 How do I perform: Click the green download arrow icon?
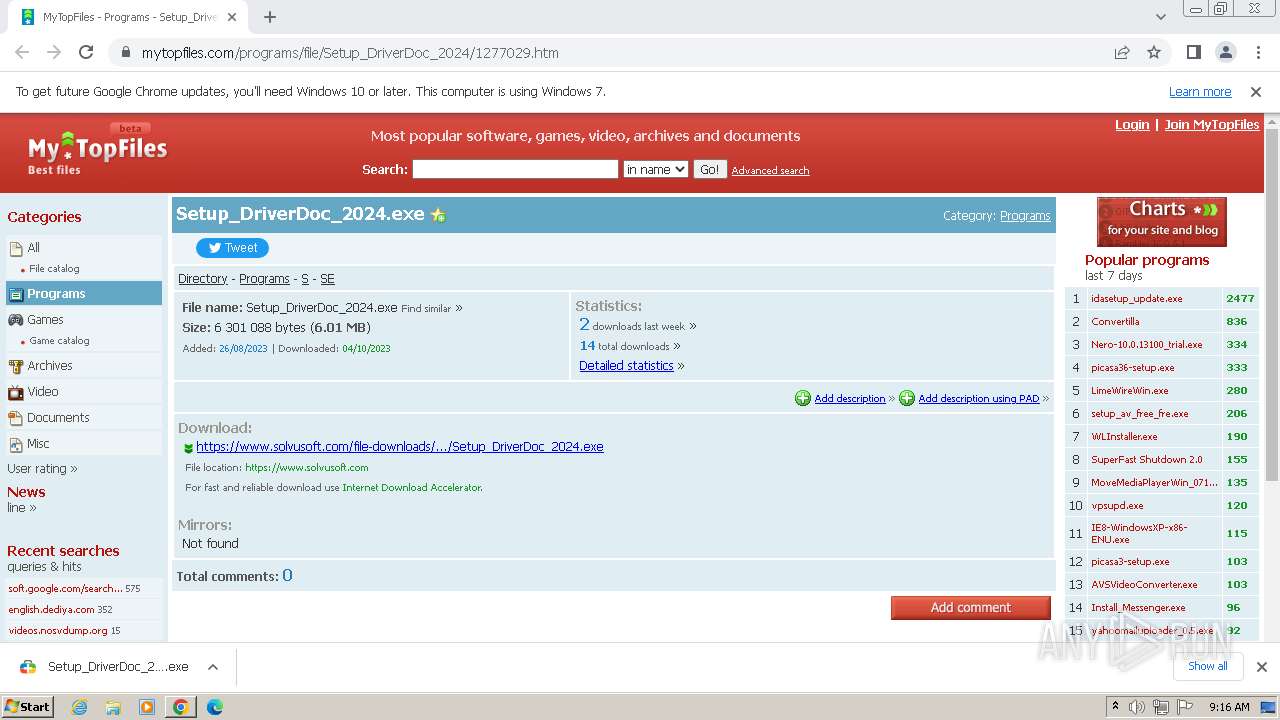pos(188,448)
